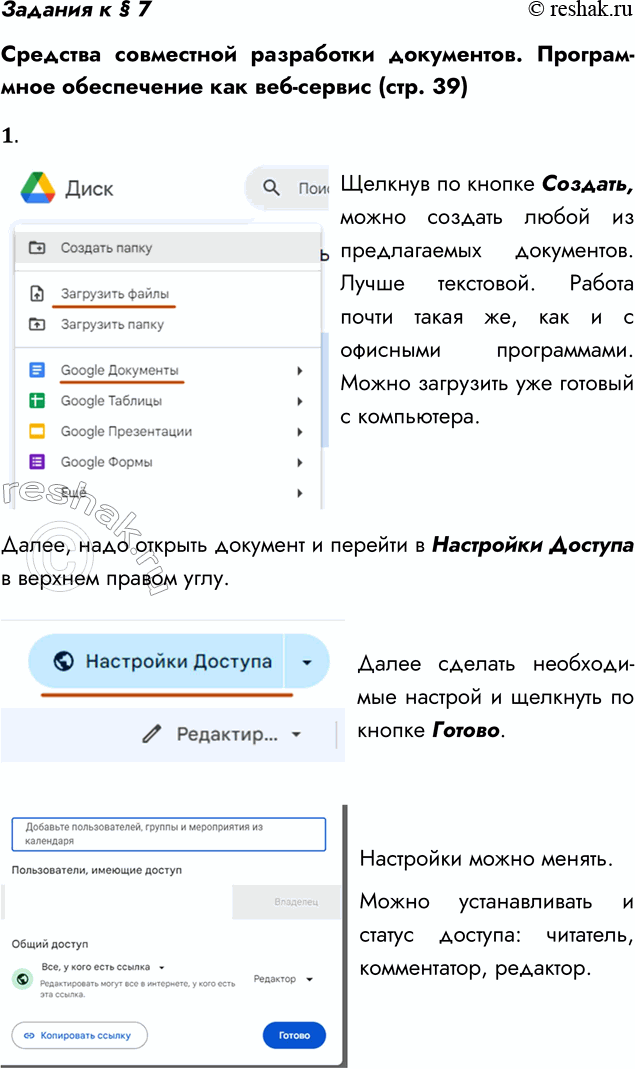Click the Drive search field
The image size is (635, 1069).
tap(287, 187)
